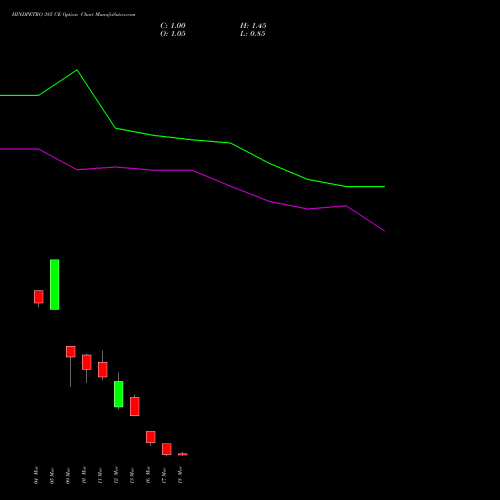Click the 13 Mar date label
Viewport: 500px width, 500px height.
(x=132, y=475)
